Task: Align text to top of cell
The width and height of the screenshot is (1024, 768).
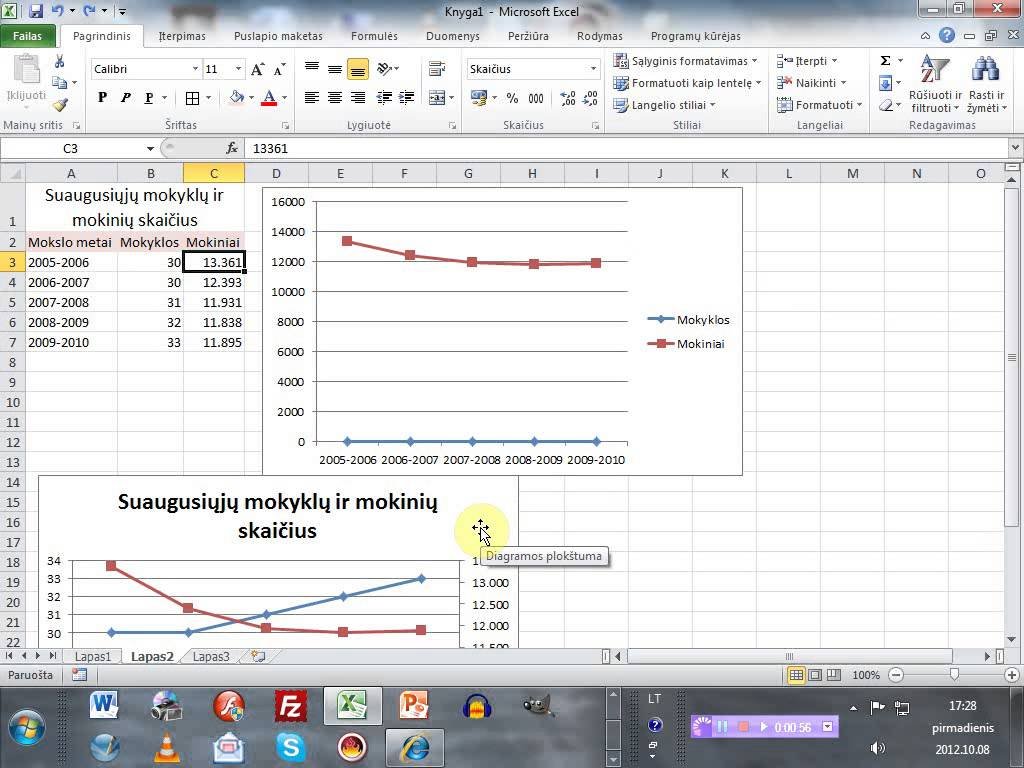Action: tap(312, 69)
